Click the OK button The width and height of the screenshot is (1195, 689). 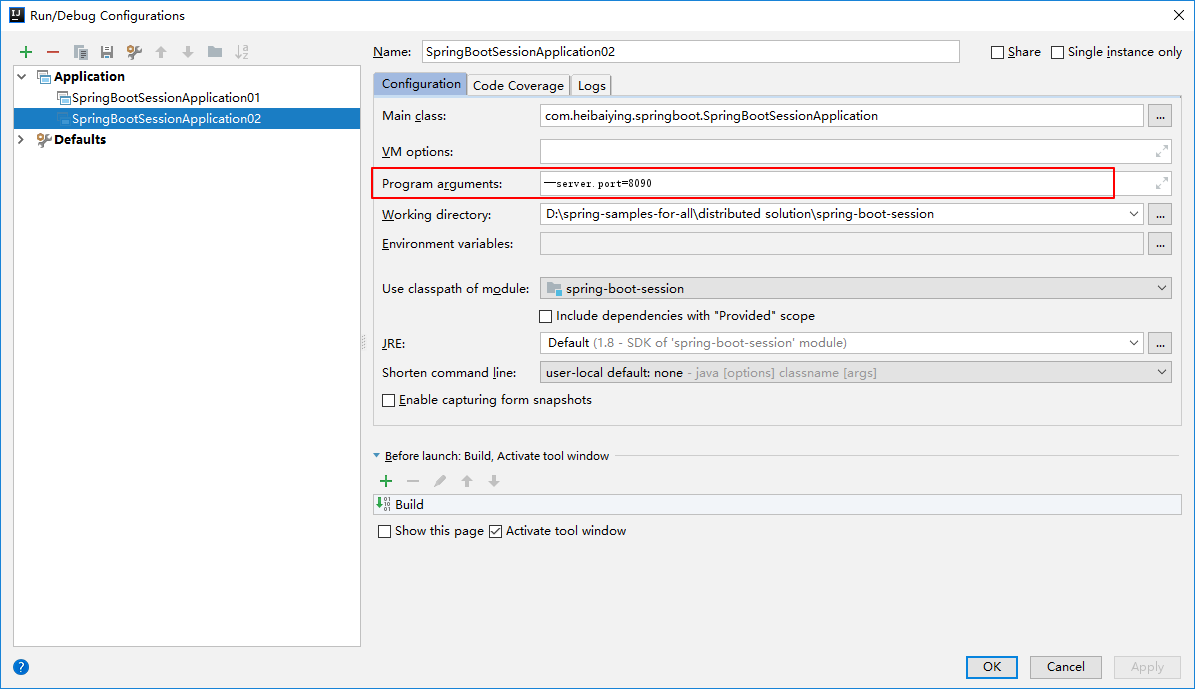coord(991,667)
